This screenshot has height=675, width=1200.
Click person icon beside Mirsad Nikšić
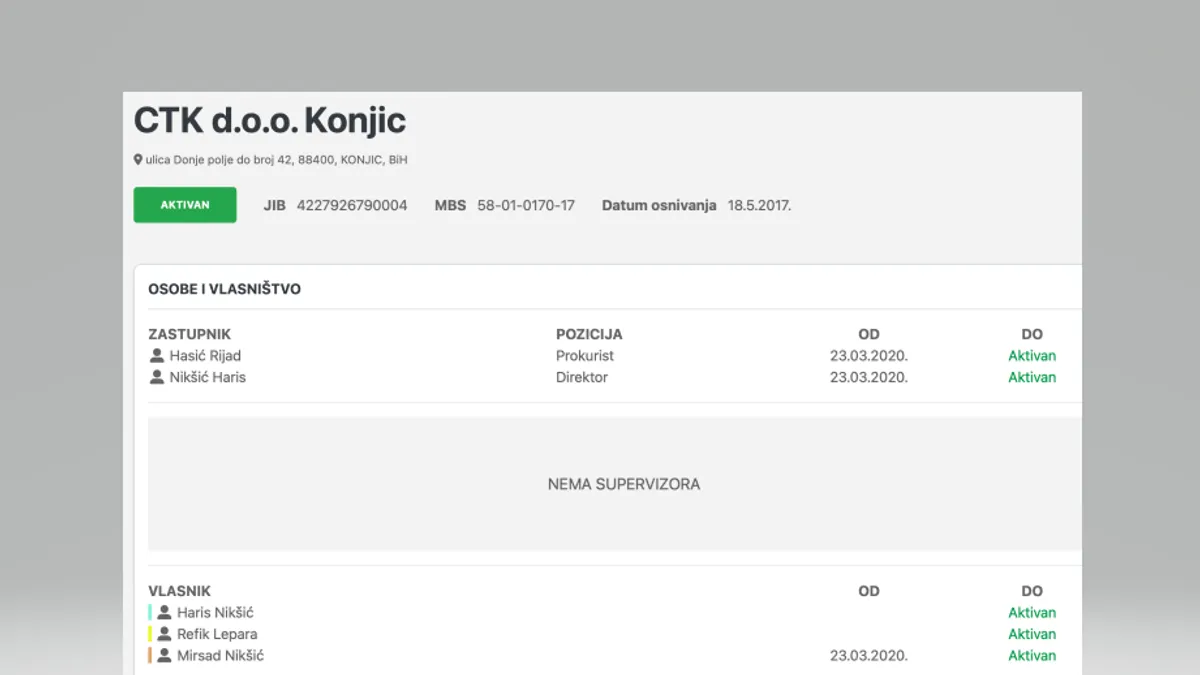164,656
